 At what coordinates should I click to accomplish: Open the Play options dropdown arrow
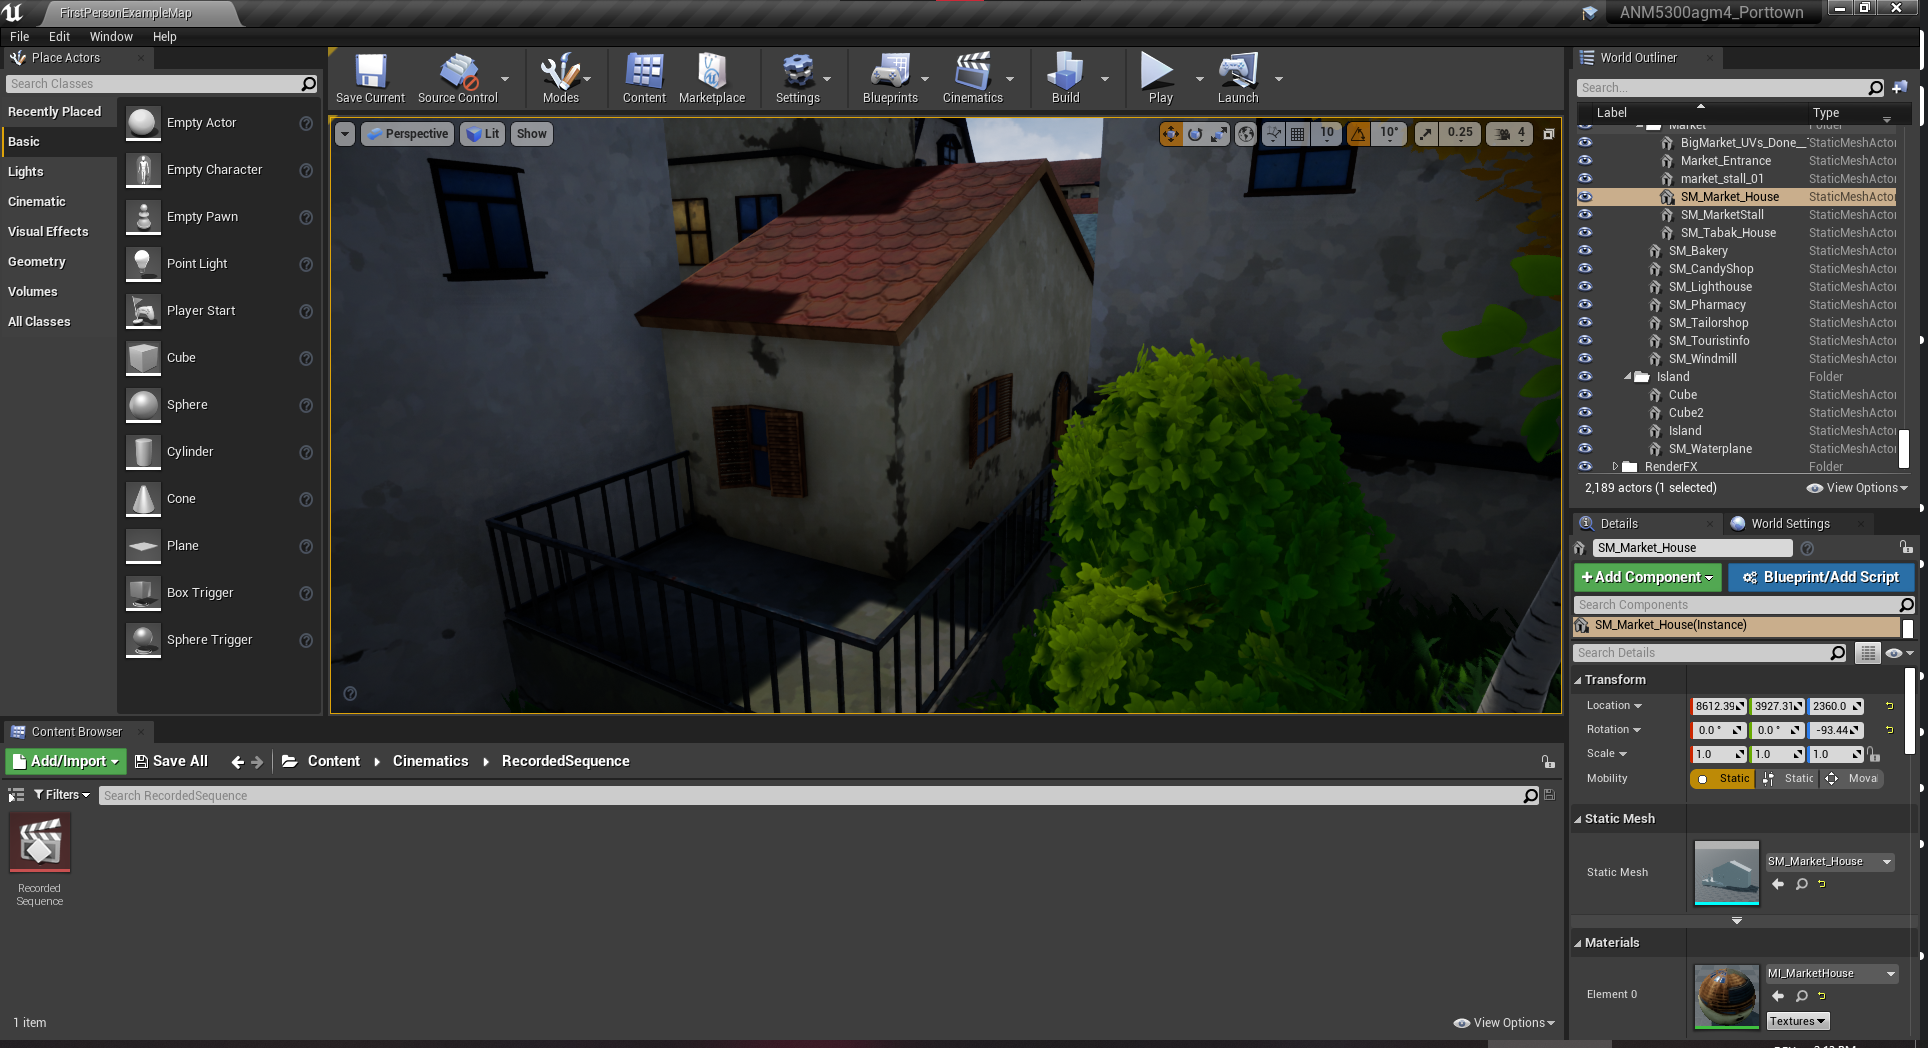pos(1199,78)
